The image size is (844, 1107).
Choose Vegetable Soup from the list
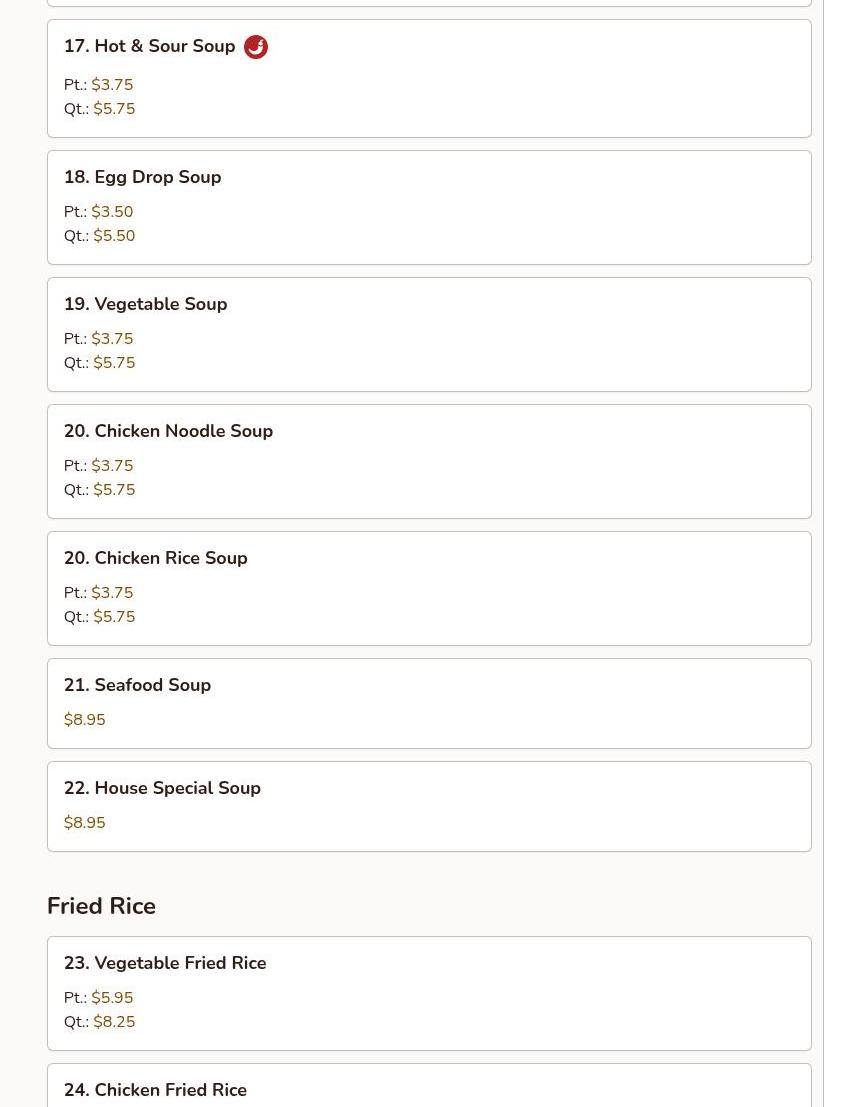click(x=429, y=335)
